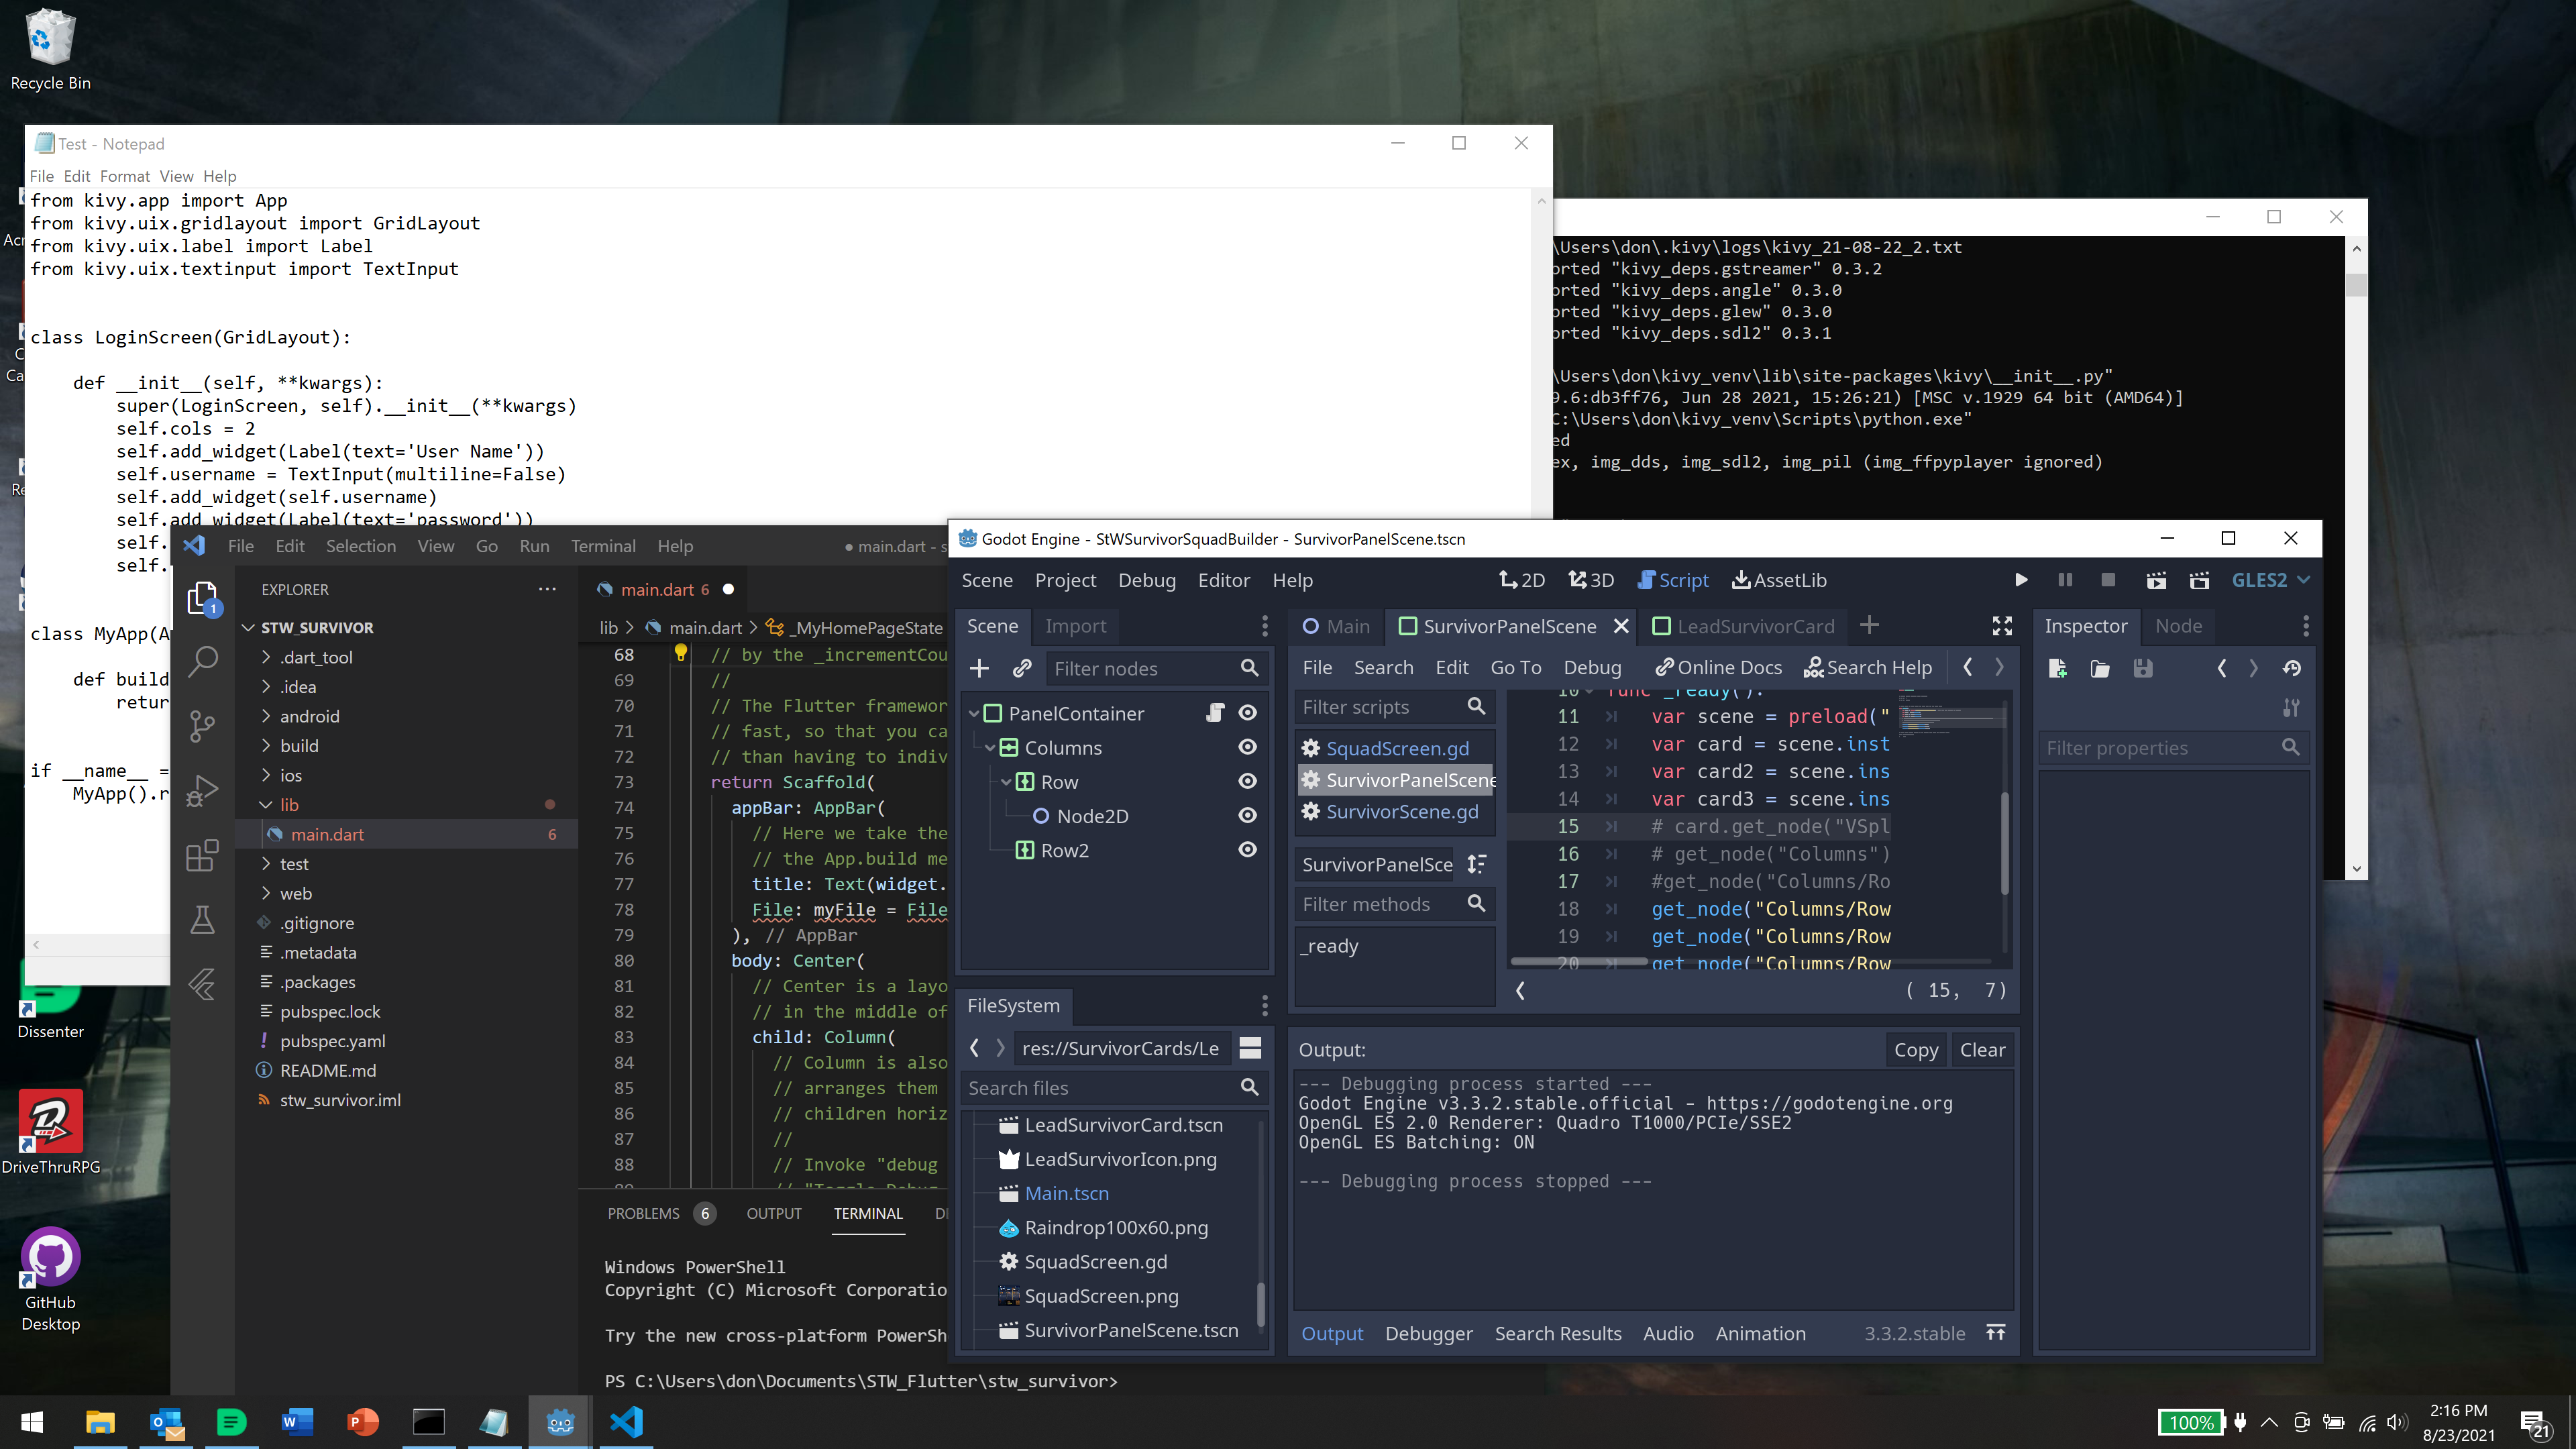Expand the android folder in Explorer
The image size is (2576, 1449).
(265, 716)
